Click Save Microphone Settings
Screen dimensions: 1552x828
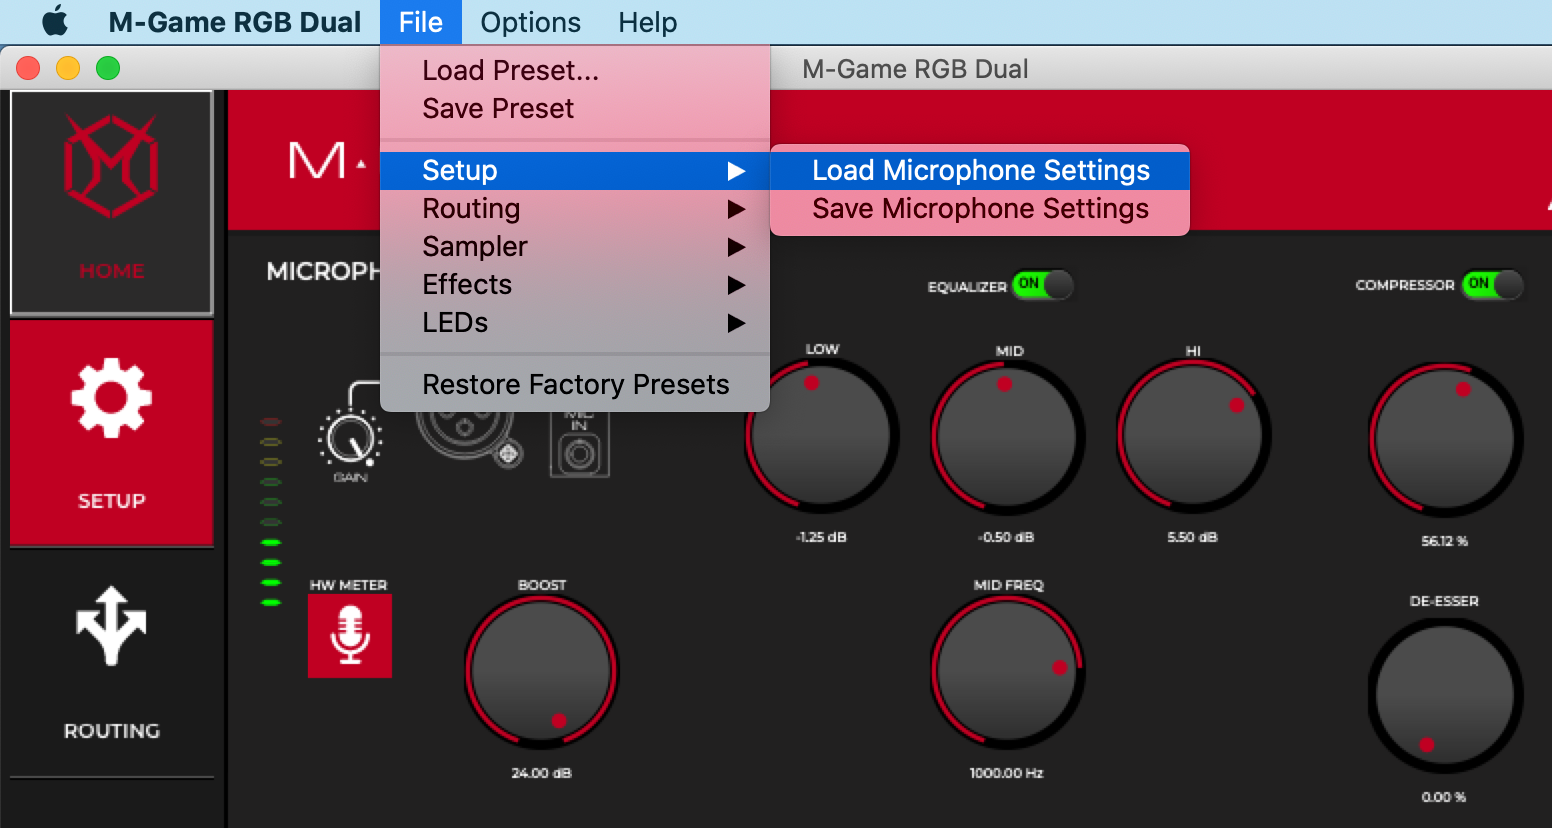click(980, 209)
